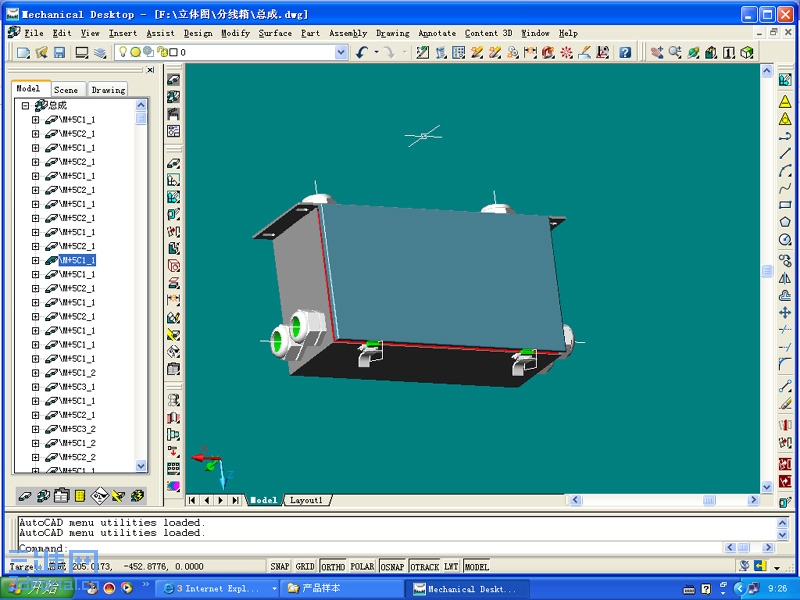
Task: Expand the highlighted \M+5C1_1 tree node
Action: click(x=35, y=260)
